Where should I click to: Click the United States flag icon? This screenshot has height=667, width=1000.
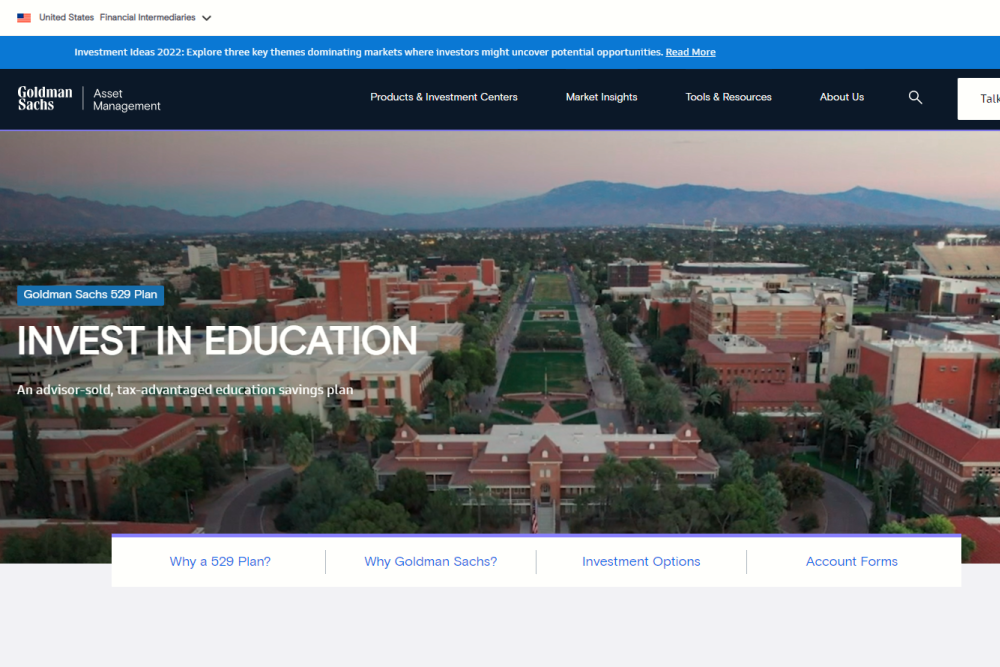[x=24, y=18]
